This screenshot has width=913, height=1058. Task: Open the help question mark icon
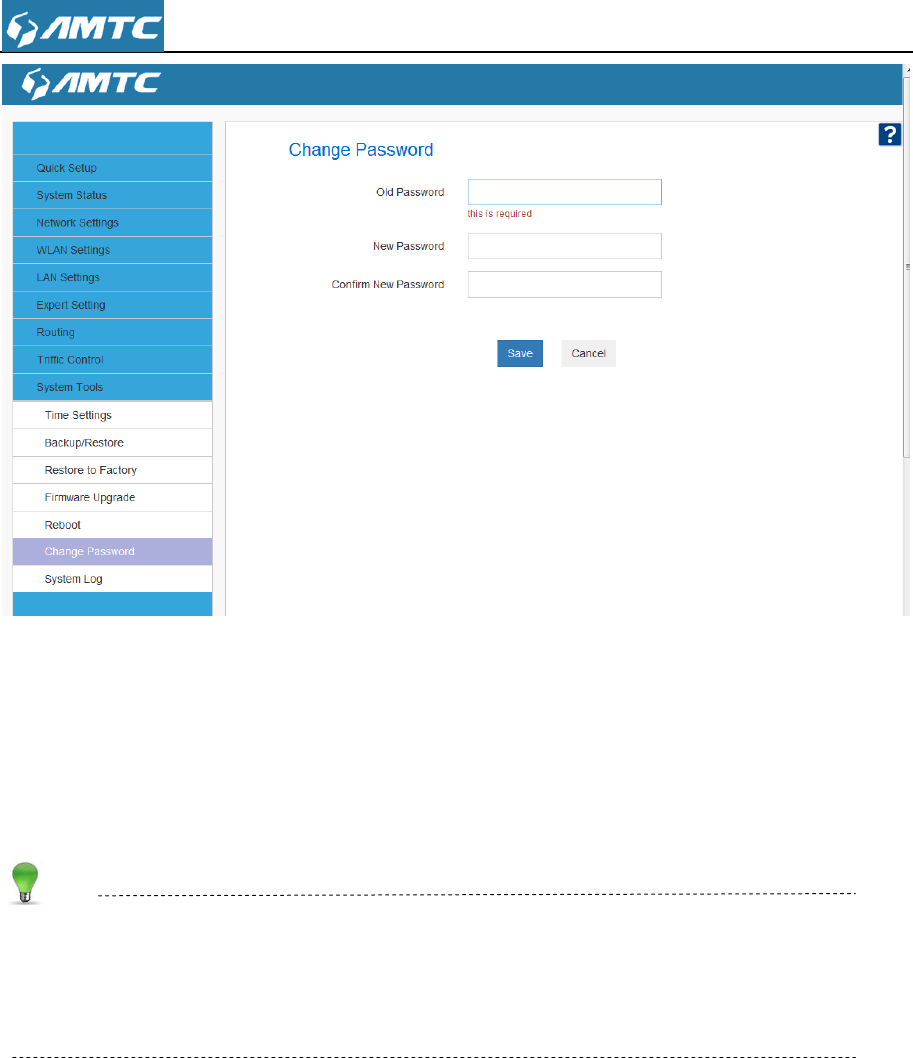[889, 134]
